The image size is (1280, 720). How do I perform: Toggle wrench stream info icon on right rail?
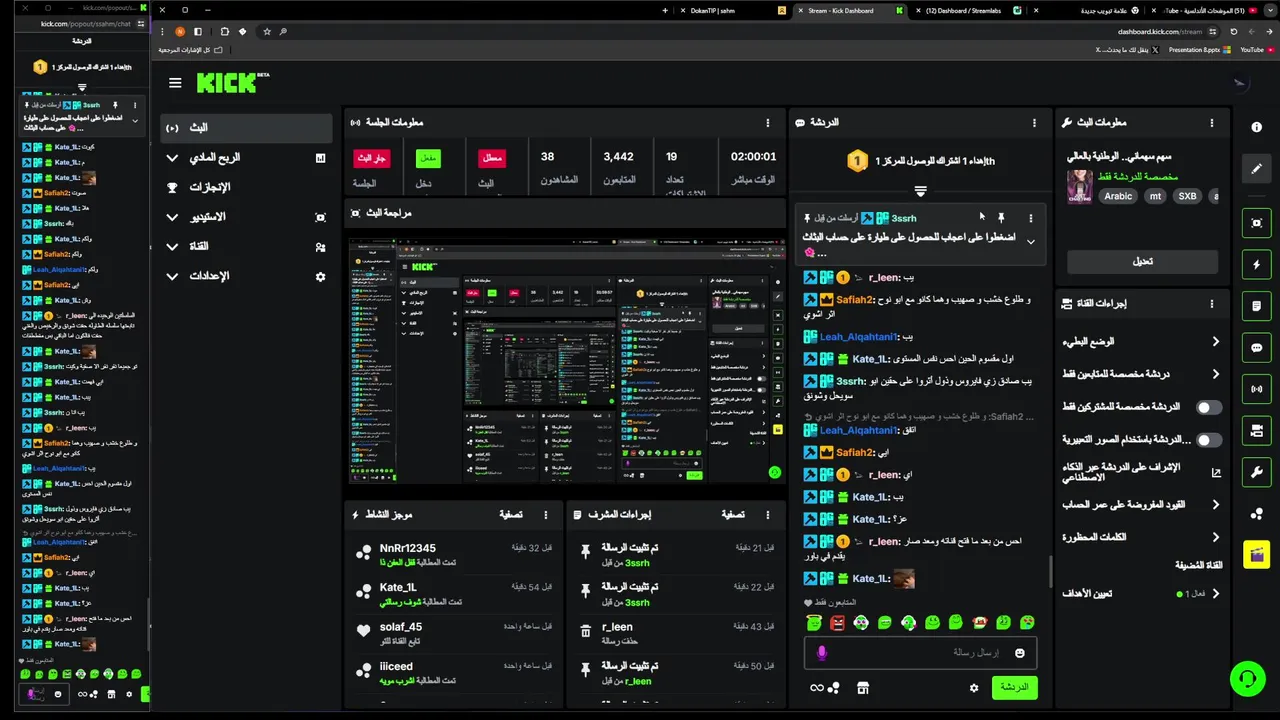(x=1257, y=472)
